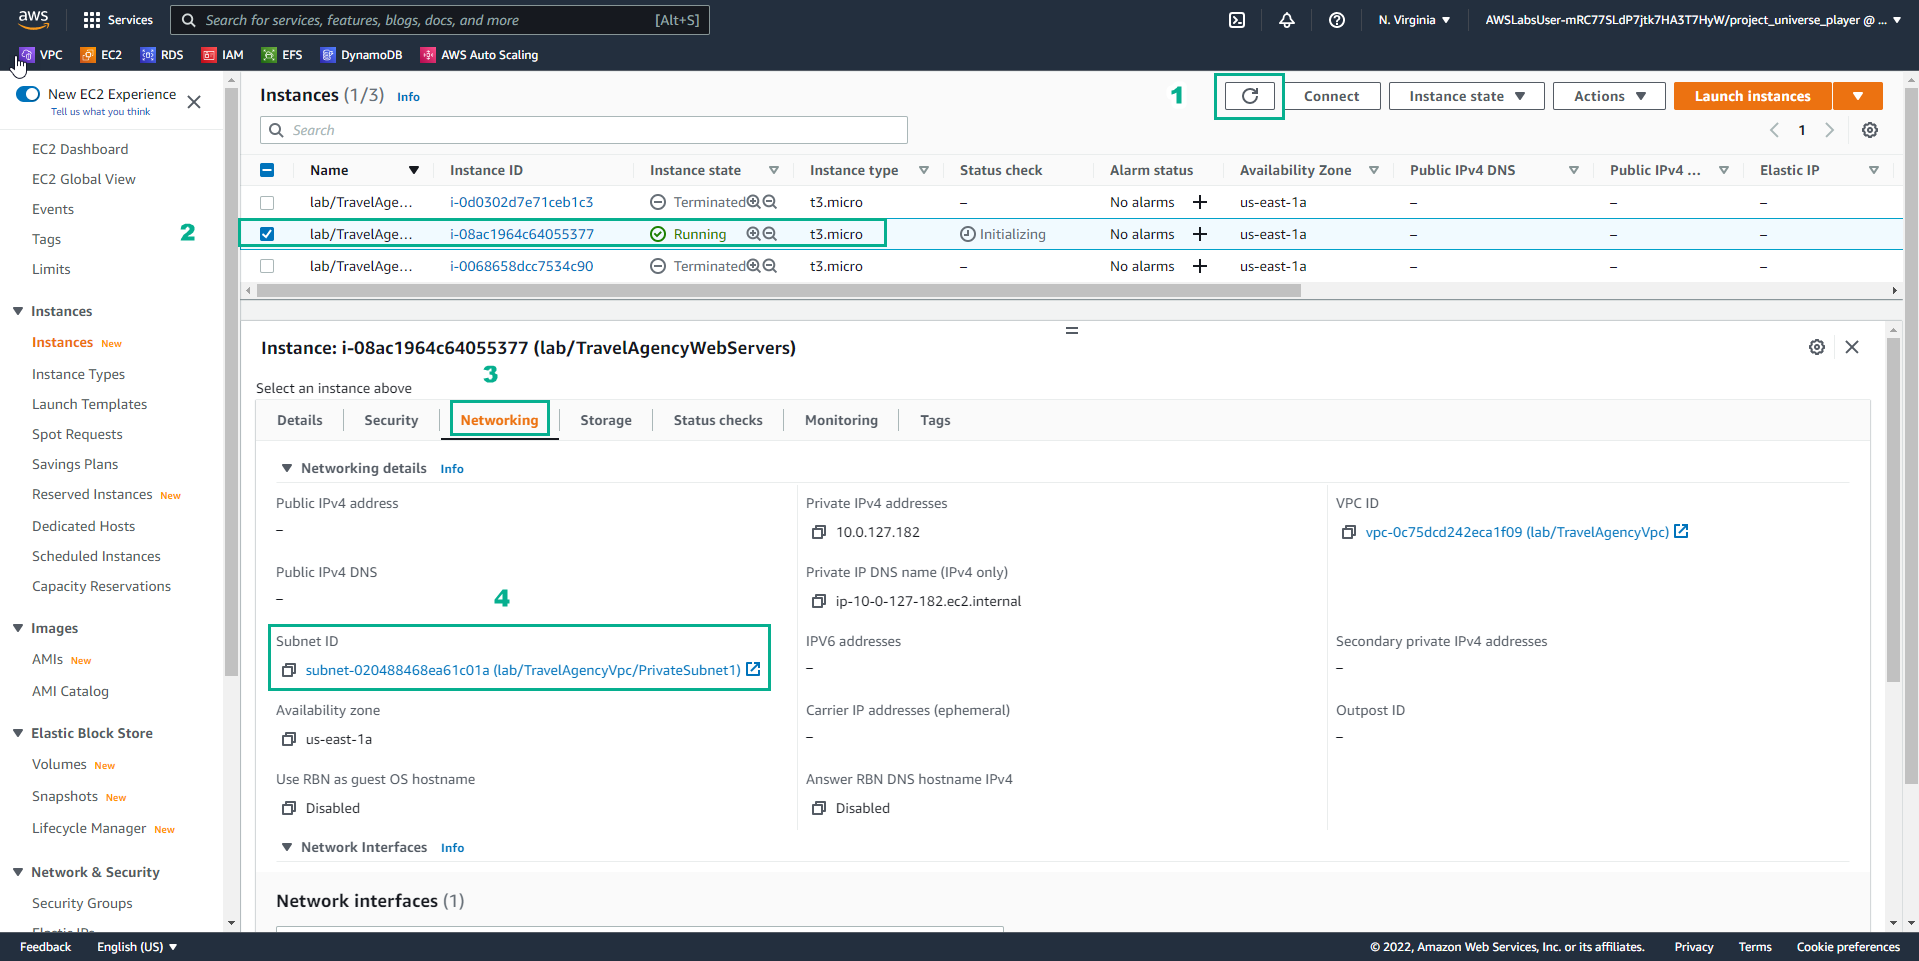Click the top AWS services search box
This screenshot has width=1919, height=961.
tap(440, 20)
